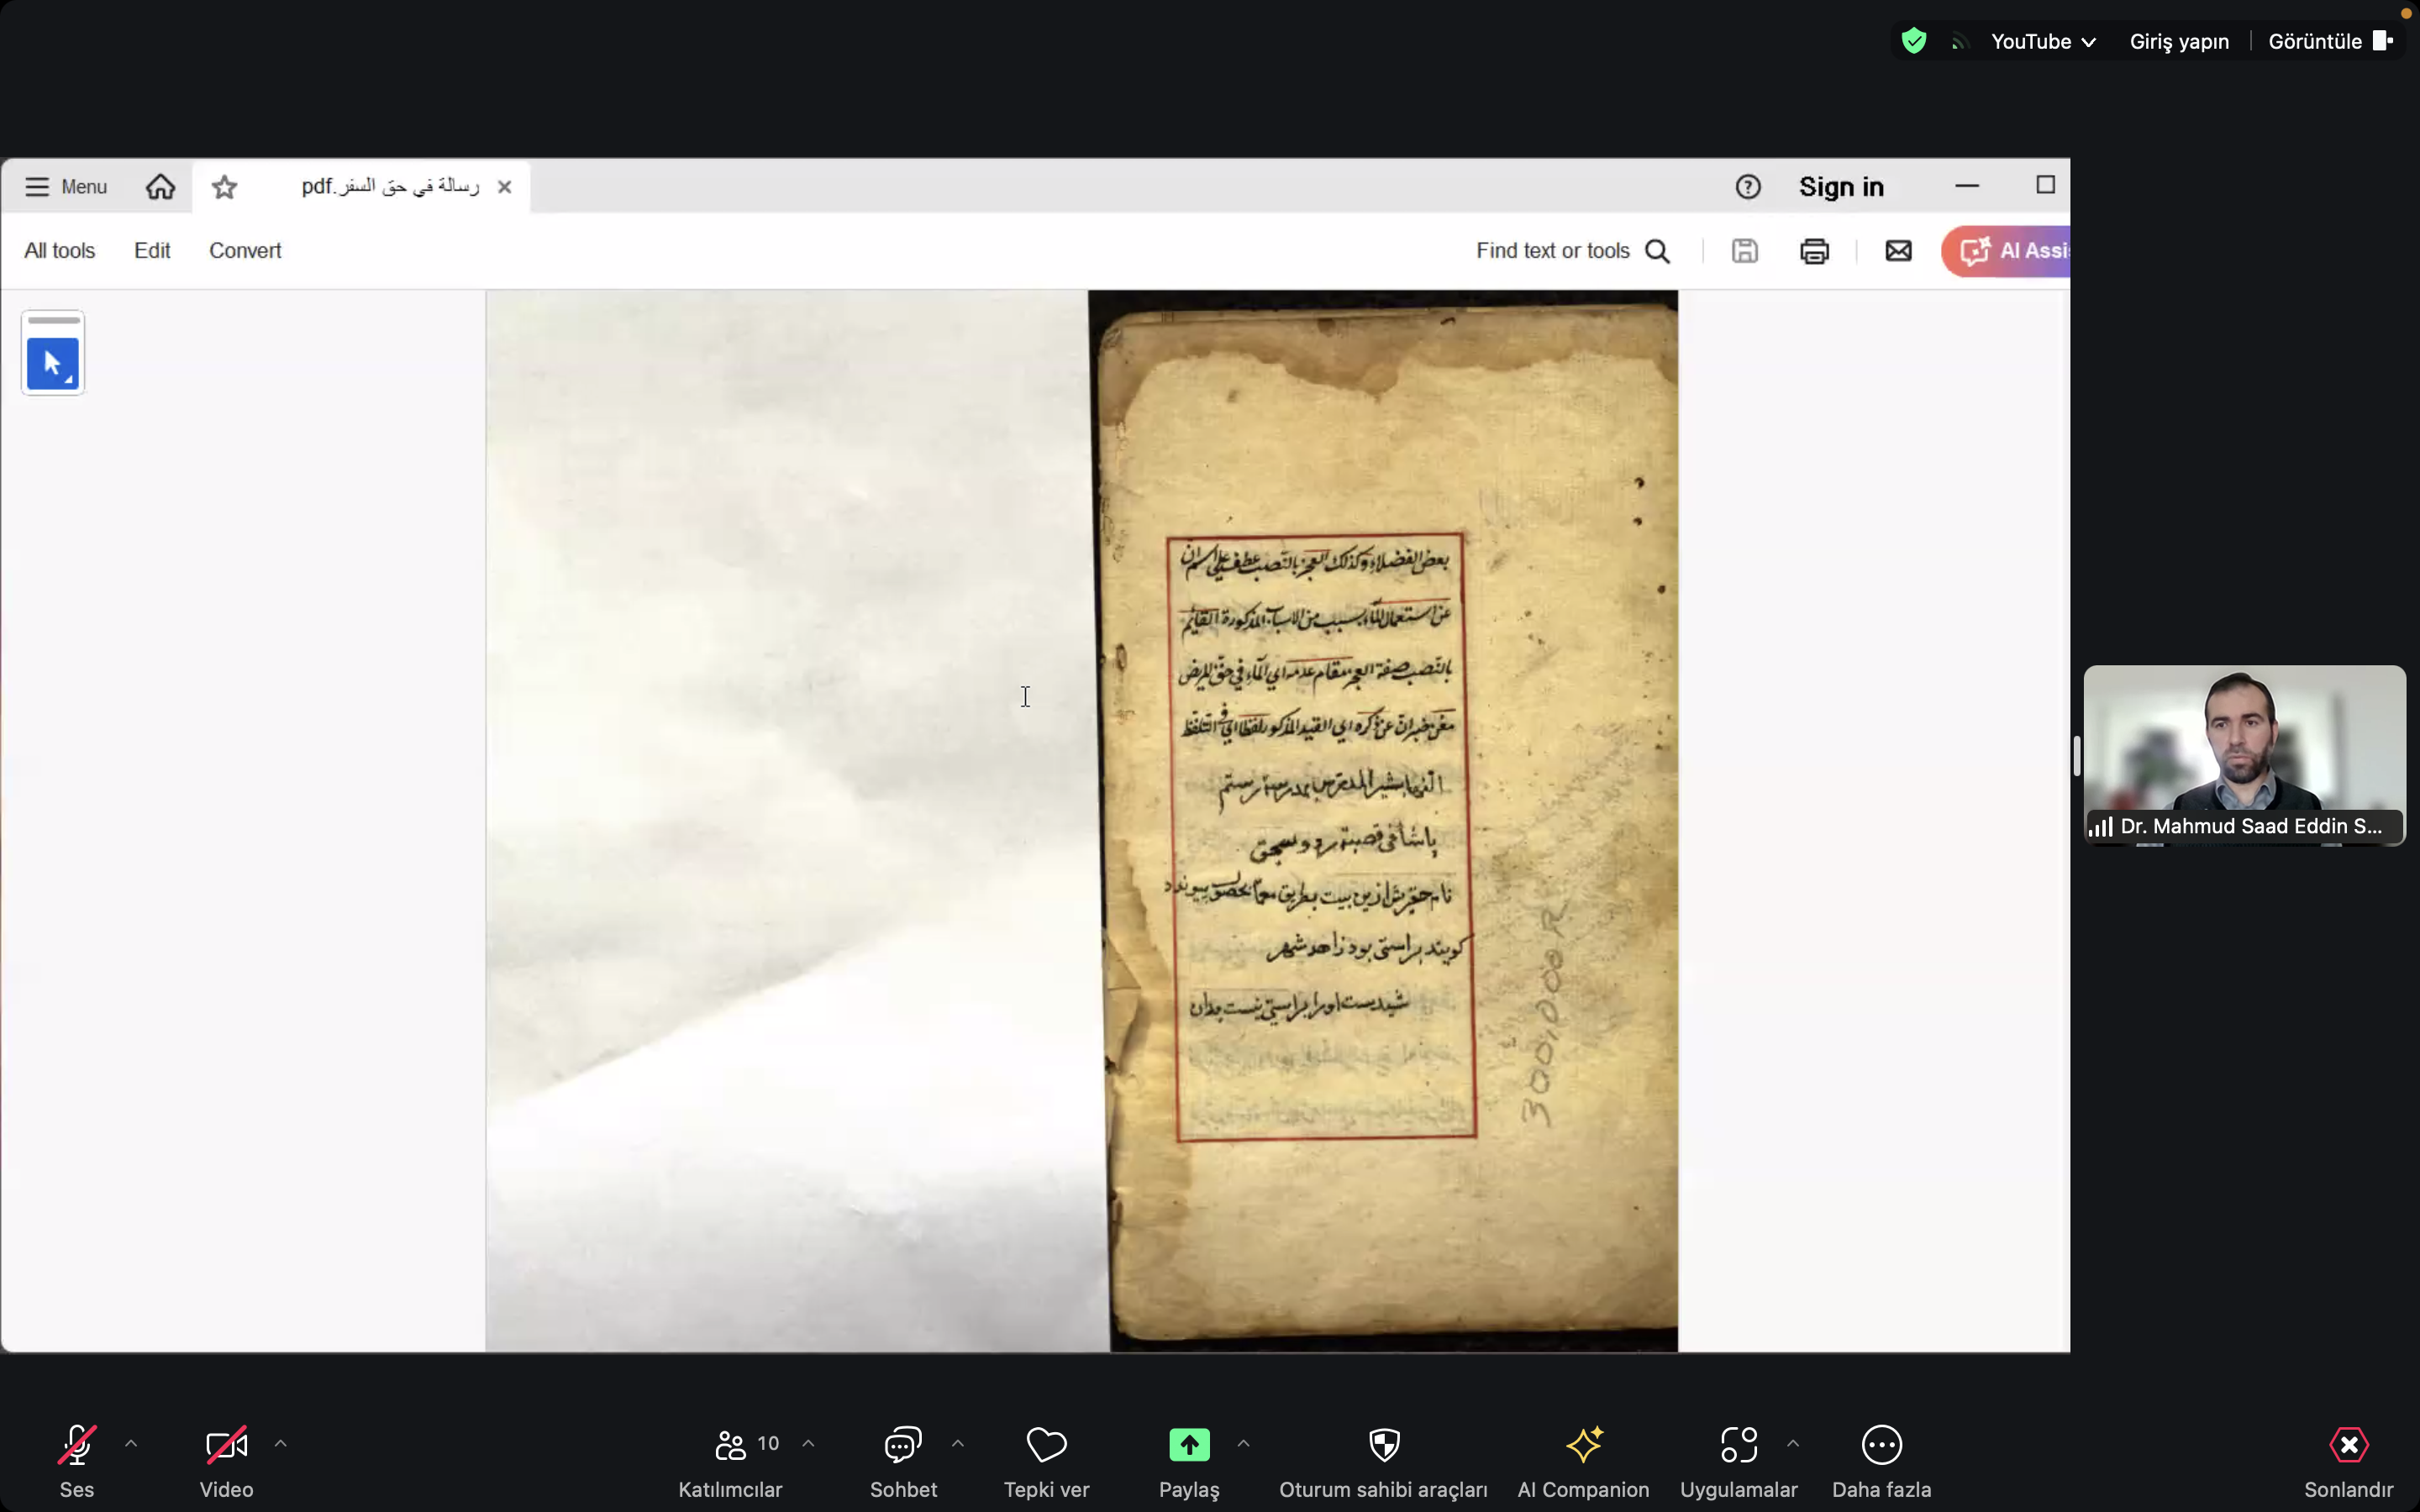End the meeting with Sonlandır
Screen dimensions: 2420x1512
click(2348, 1461)
